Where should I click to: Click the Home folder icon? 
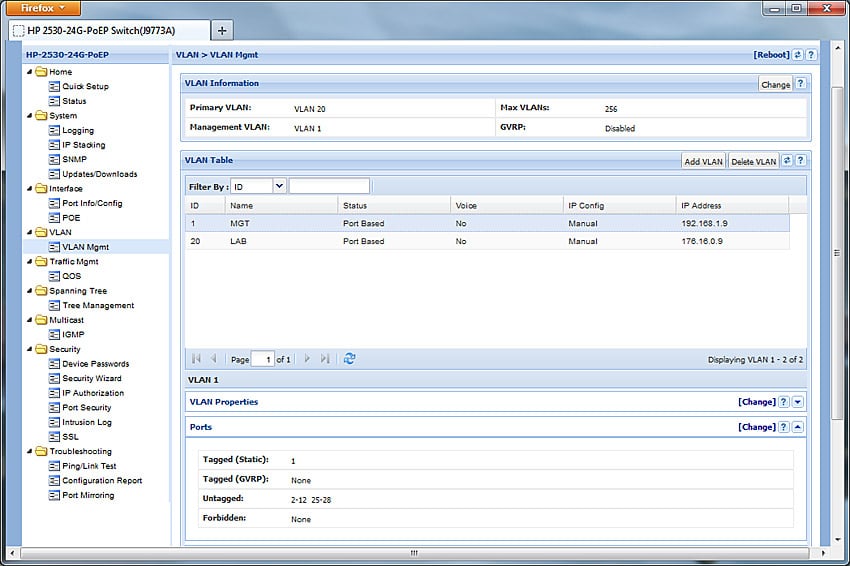(x=41, y=72)
